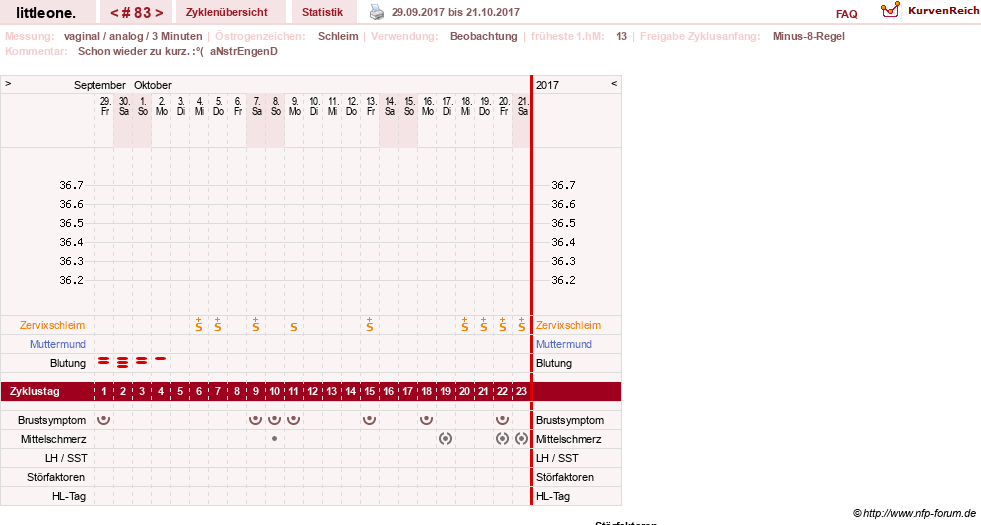The image size is (981, 525).
Task: Click the Zyklustag row header
Action: tap(34, 392)
